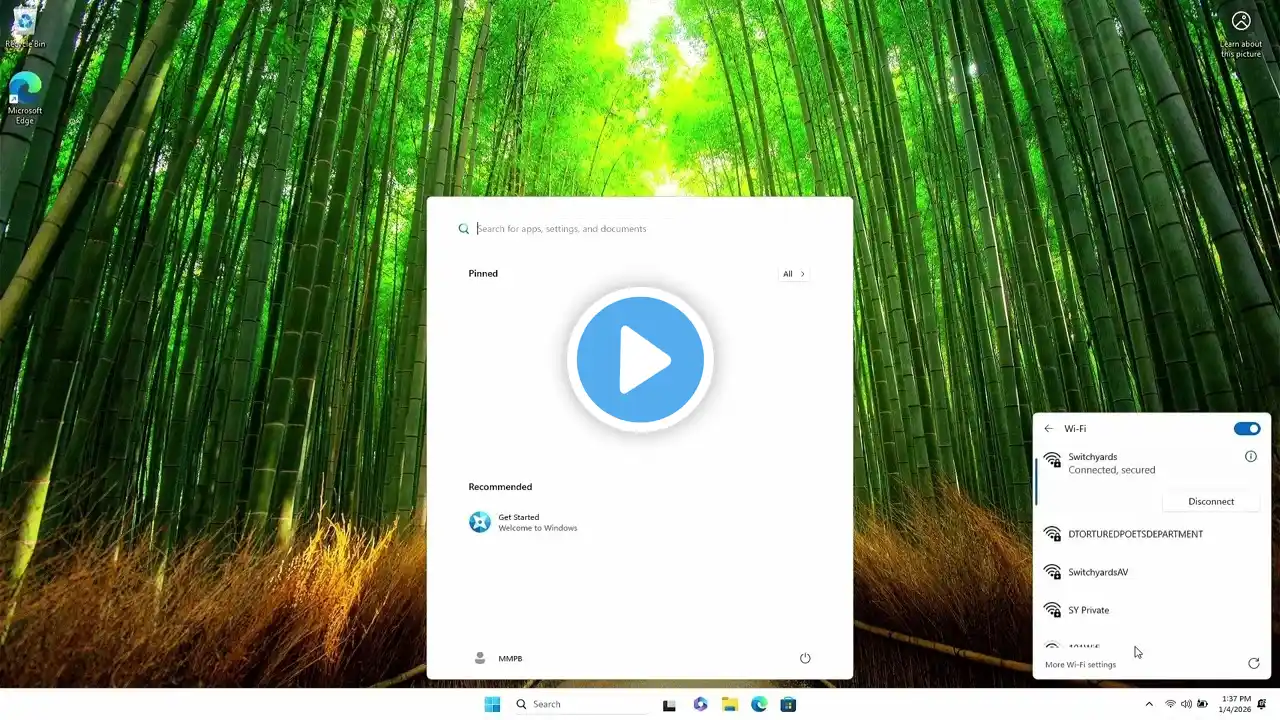Go back from the Wi-Fi panel

[x=1048, y=429]
